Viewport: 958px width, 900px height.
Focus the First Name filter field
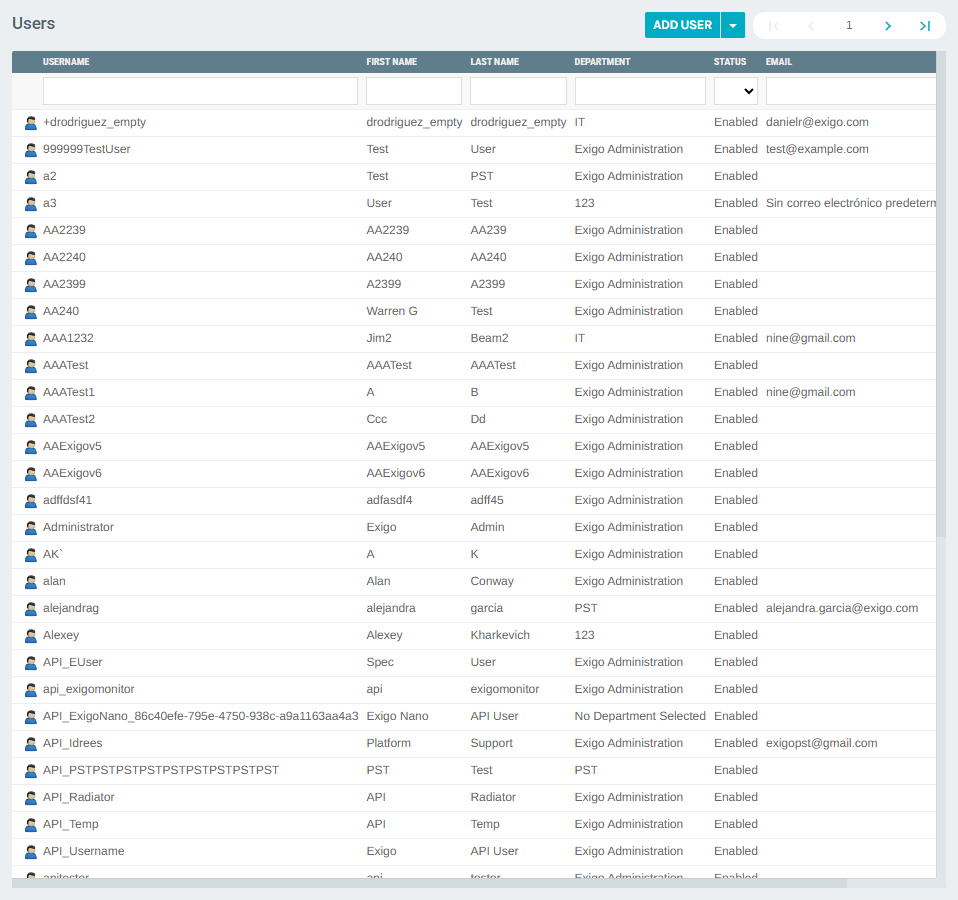(x=414, y=91)
